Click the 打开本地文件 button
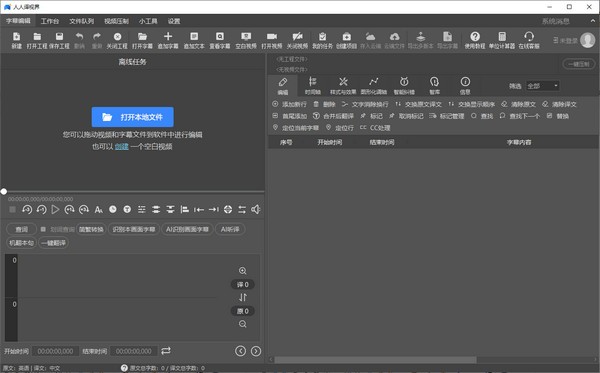Viewport: 600px width, 373px height. 132,117
